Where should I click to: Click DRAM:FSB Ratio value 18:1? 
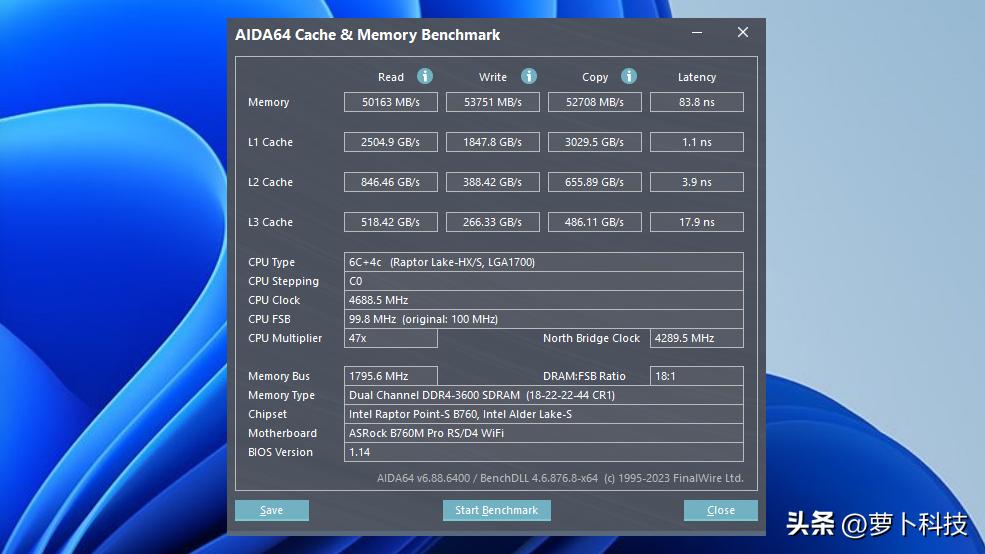point(697,376)
